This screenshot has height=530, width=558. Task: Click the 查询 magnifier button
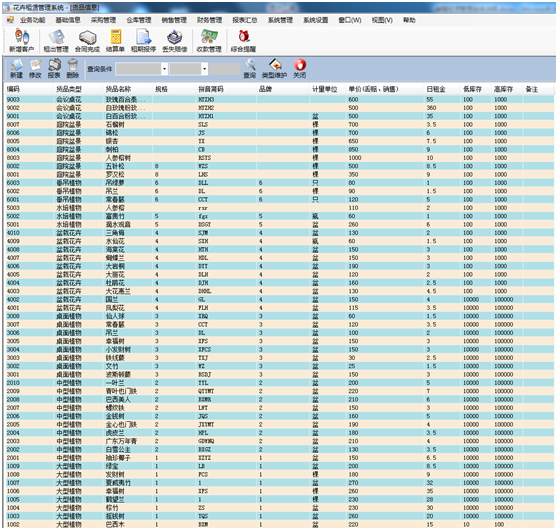click(250, 69)
